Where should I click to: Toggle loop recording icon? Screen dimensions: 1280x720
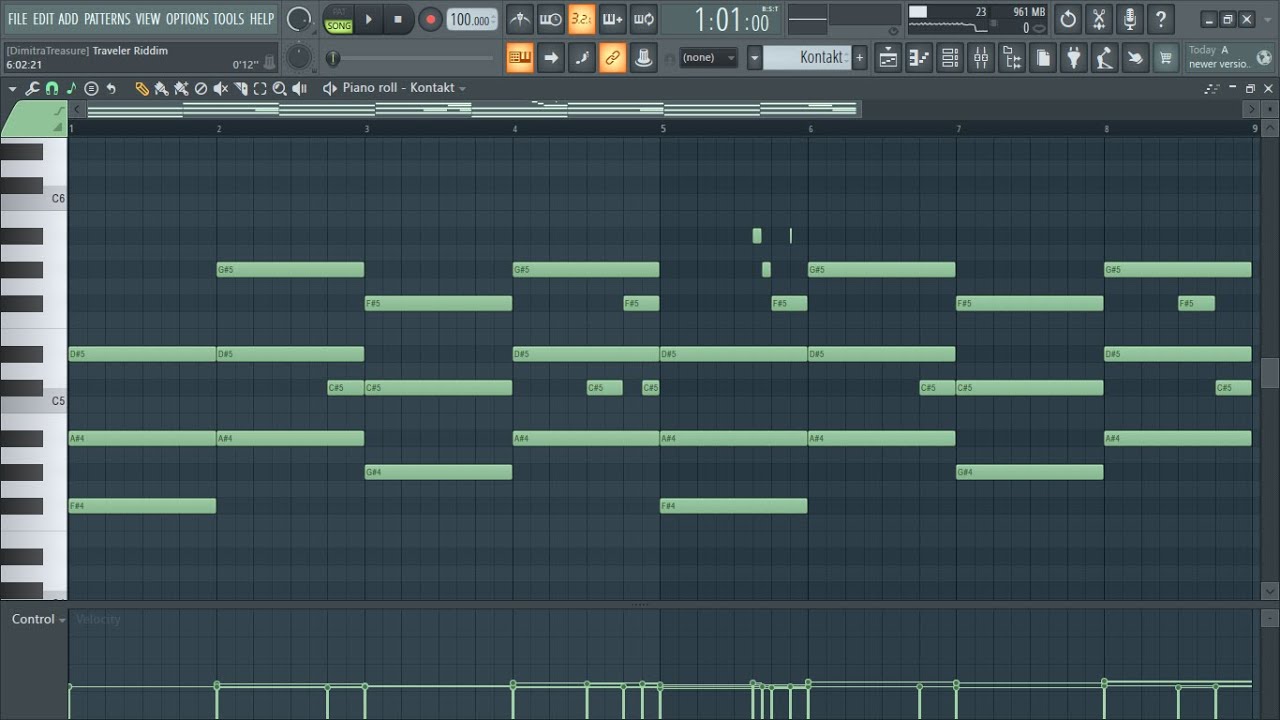tap(643, 19)
